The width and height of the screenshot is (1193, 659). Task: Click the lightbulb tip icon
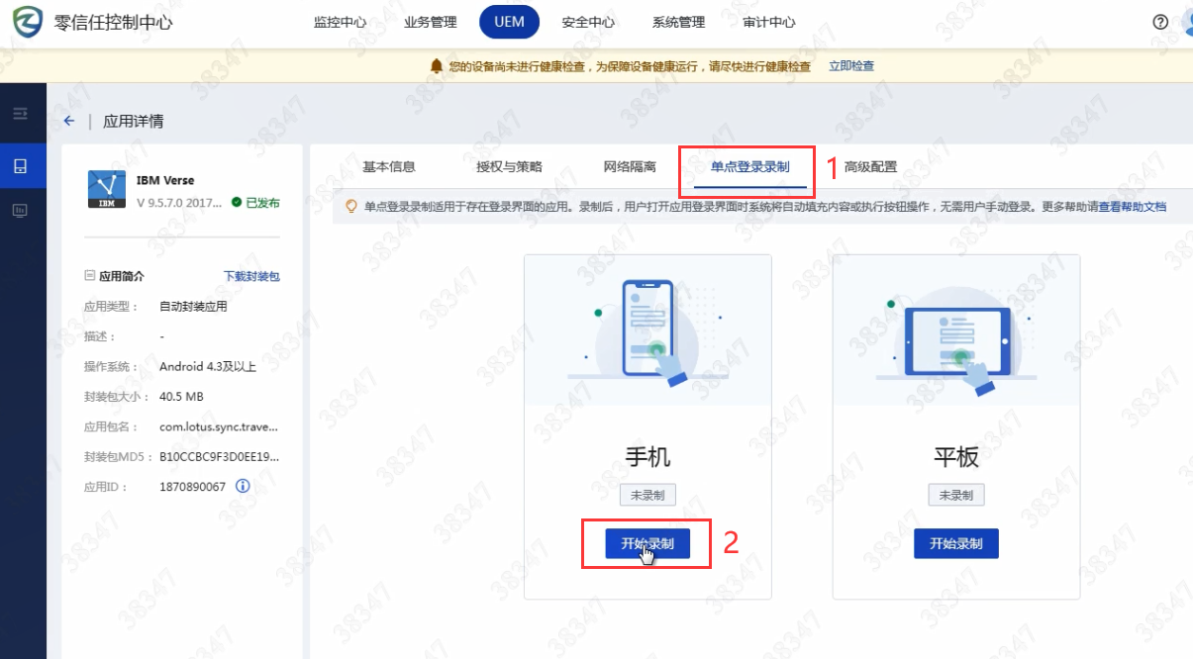click(x=351, y=206)
